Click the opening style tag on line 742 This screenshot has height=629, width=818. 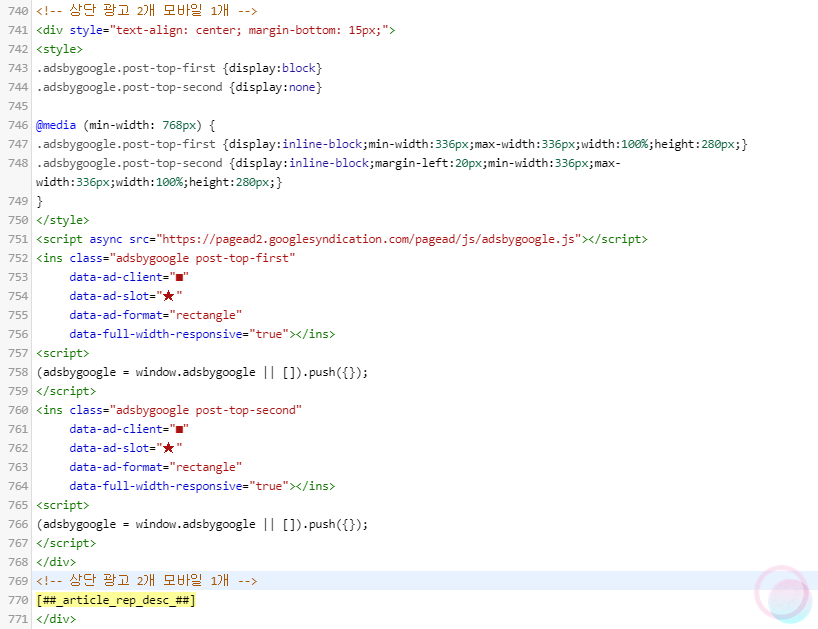coord(59,49)
